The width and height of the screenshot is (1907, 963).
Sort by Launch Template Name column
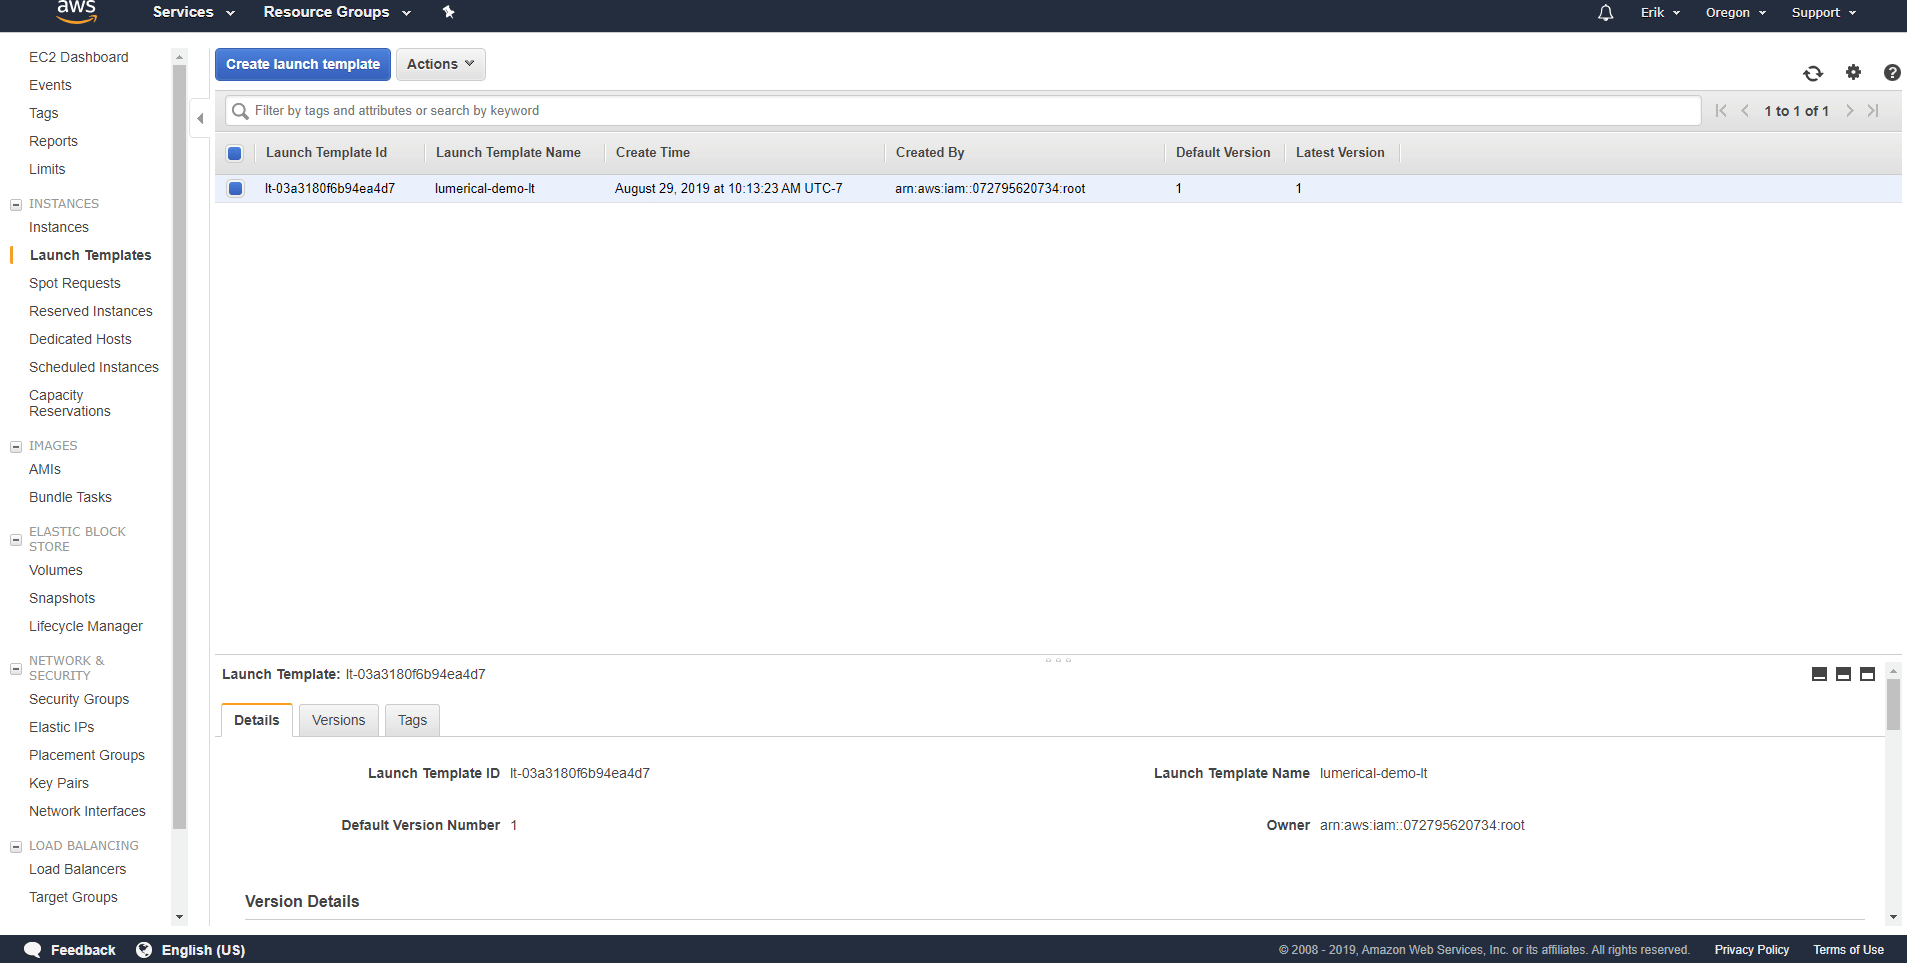pos(508,153)
